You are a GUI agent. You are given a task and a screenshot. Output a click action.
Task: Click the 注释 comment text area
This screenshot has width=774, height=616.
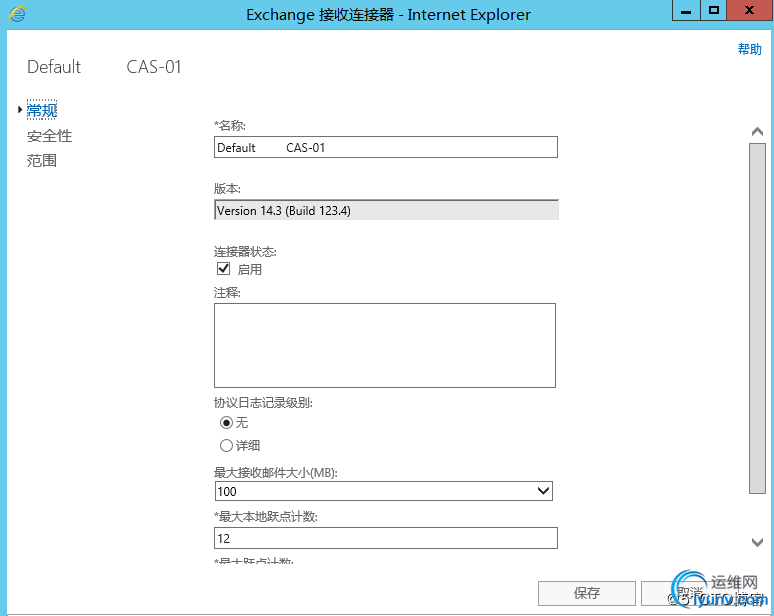point(385,346)
